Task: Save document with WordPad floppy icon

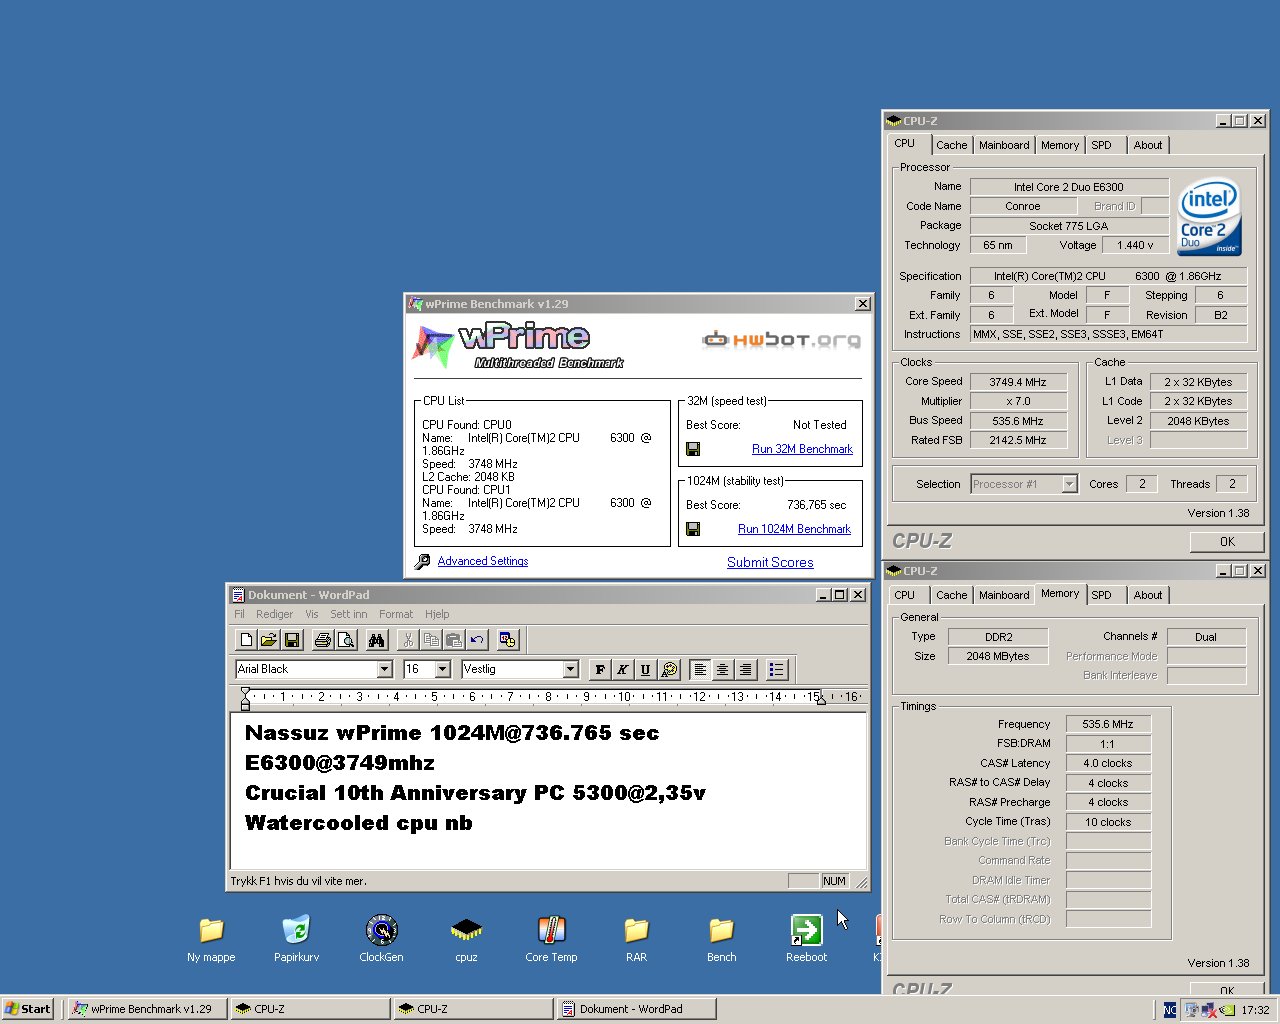Action: tap(292, 640)
